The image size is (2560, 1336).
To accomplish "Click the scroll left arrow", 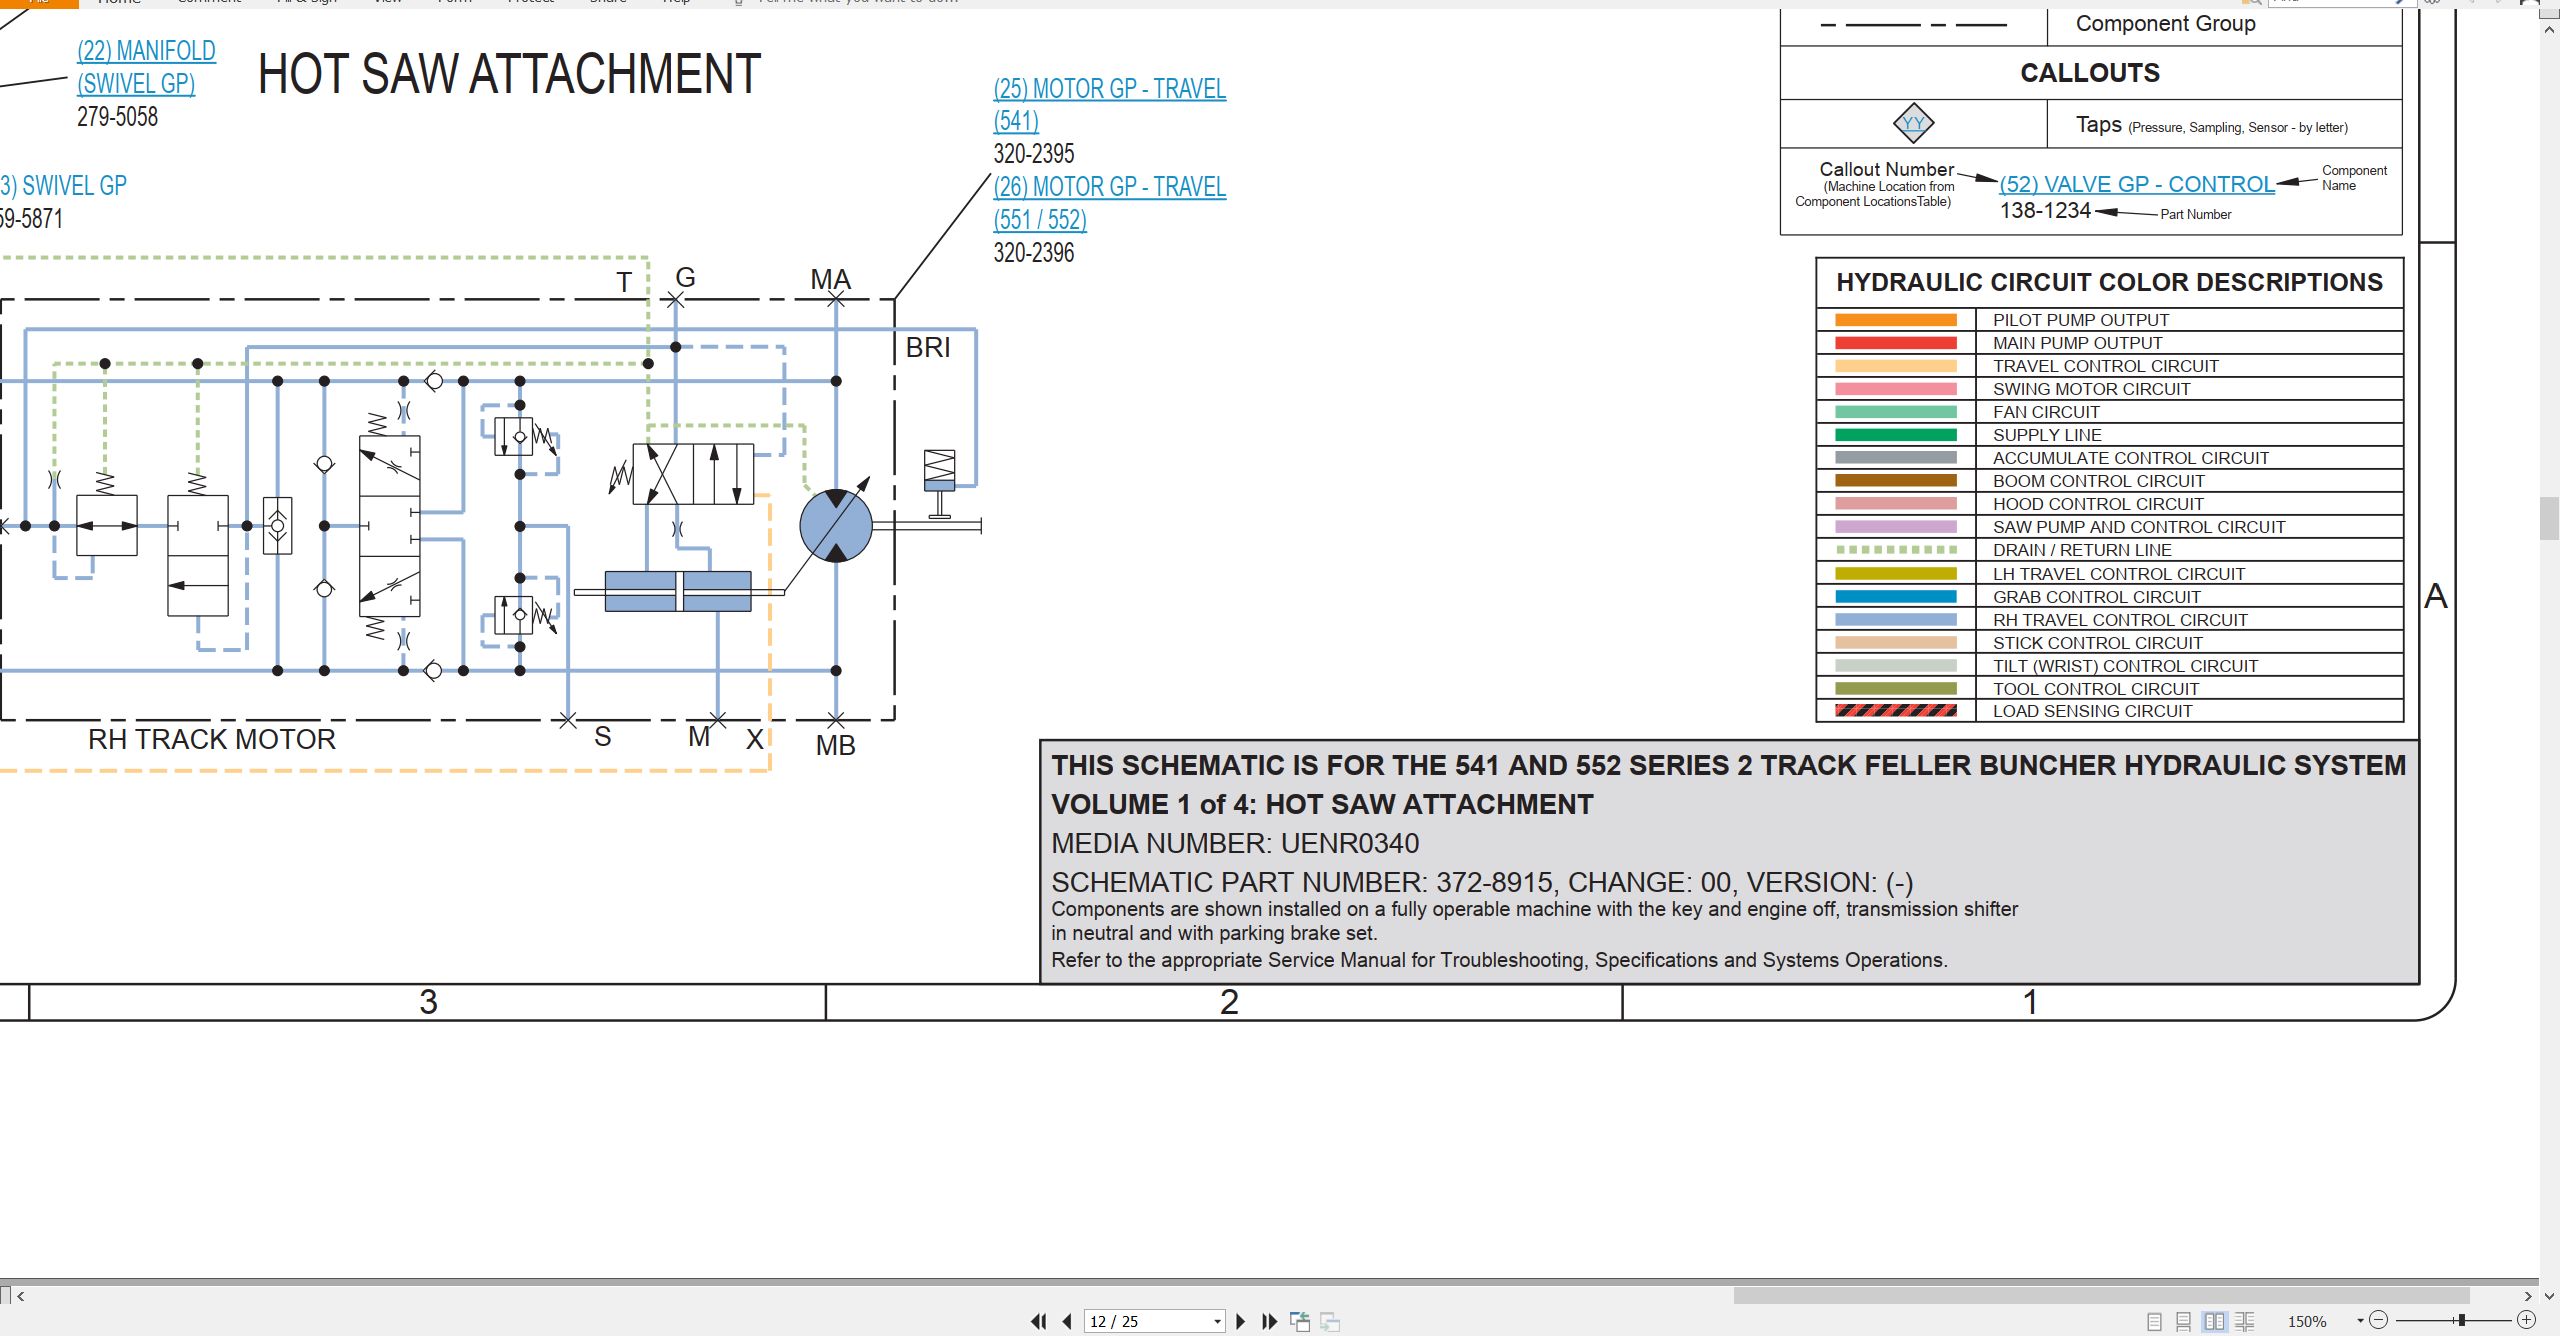I will [x=20, y=1296].
